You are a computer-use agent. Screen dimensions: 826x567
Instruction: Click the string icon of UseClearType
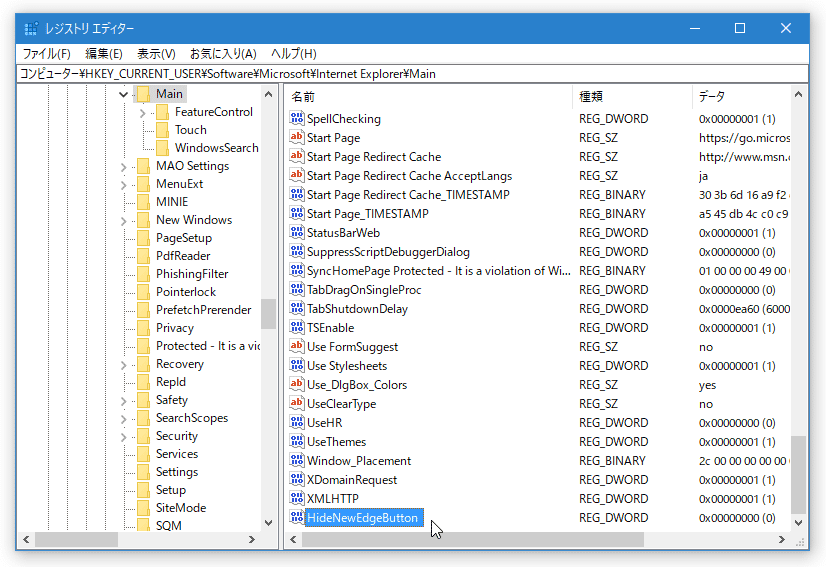(x=297, y=403)
